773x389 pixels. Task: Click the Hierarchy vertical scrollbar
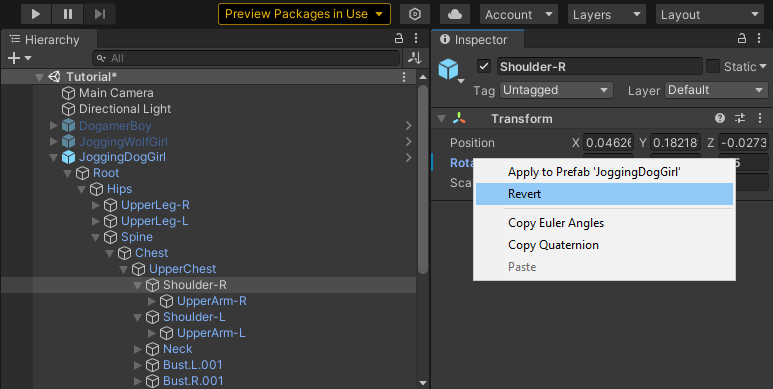[422, 180]
